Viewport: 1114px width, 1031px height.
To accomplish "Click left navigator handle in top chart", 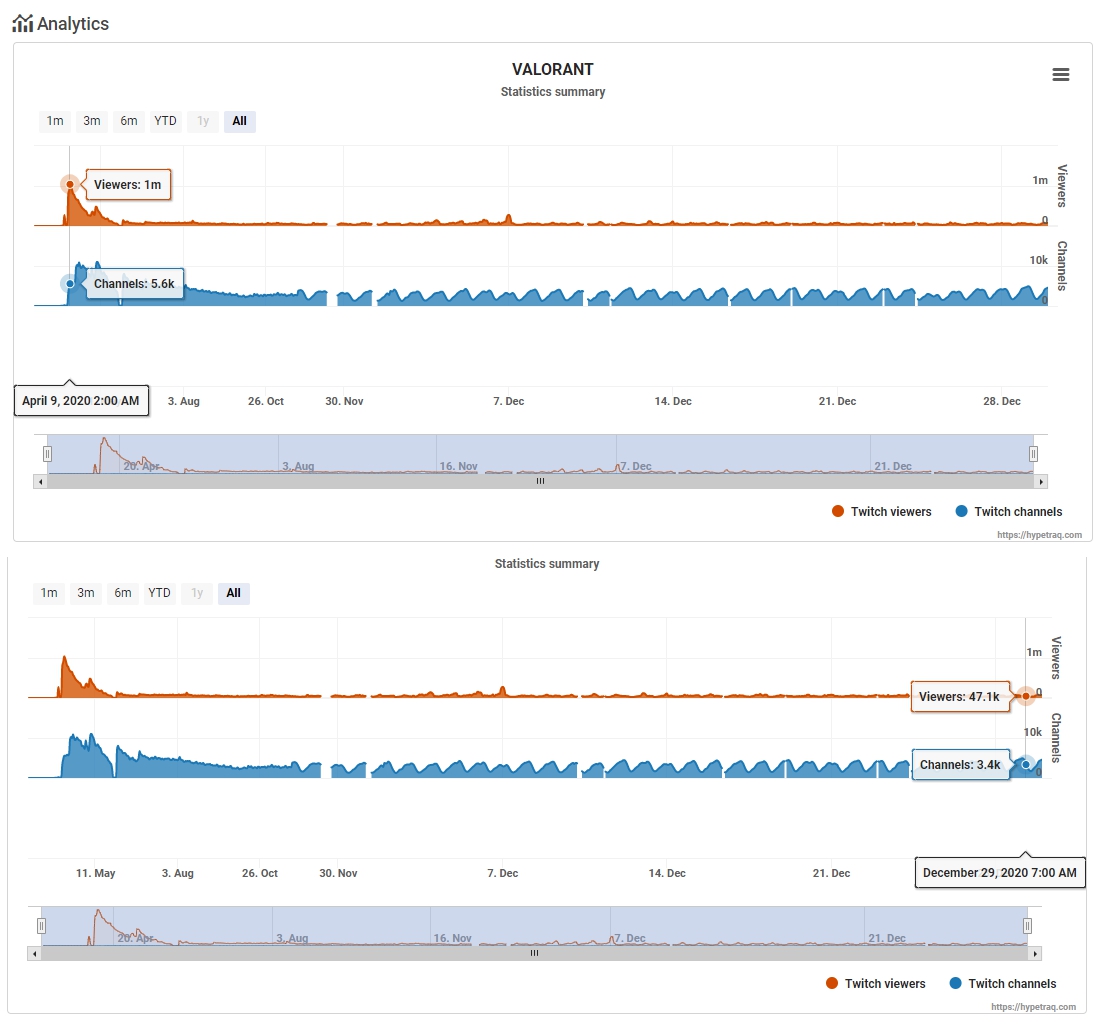I will click(x=47, y=454).
